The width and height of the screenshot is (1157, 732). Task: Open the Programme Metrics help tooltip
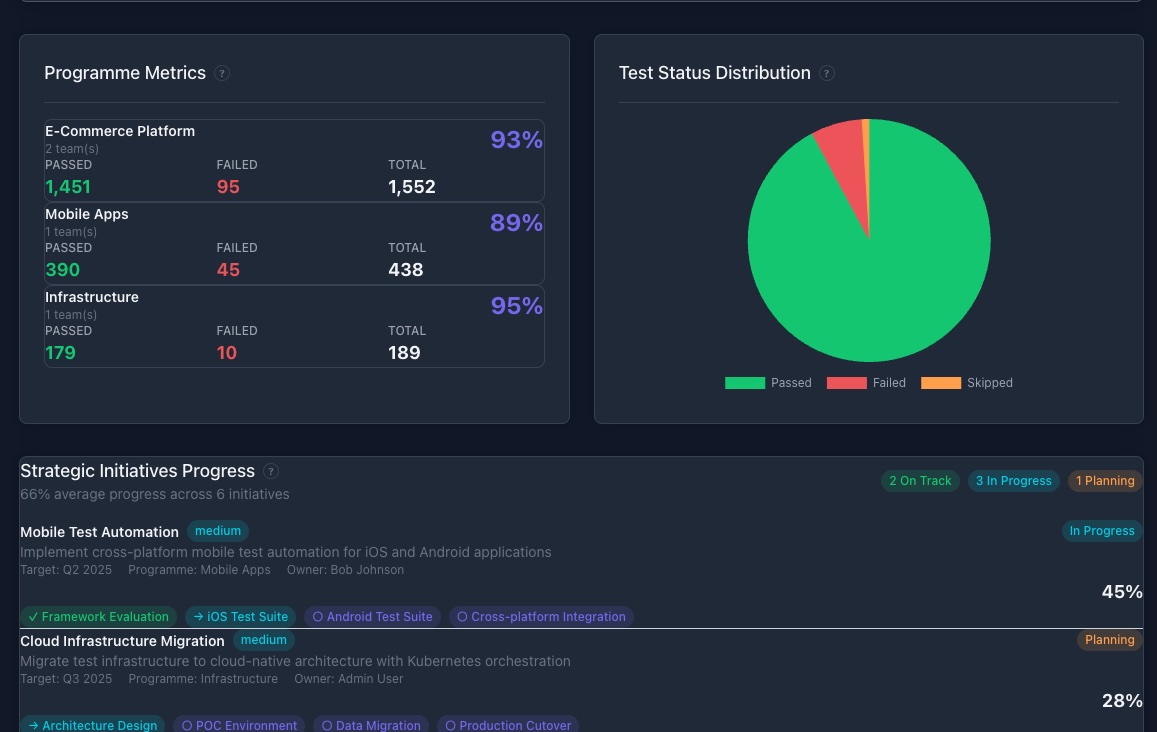click(x=222, y=73)
